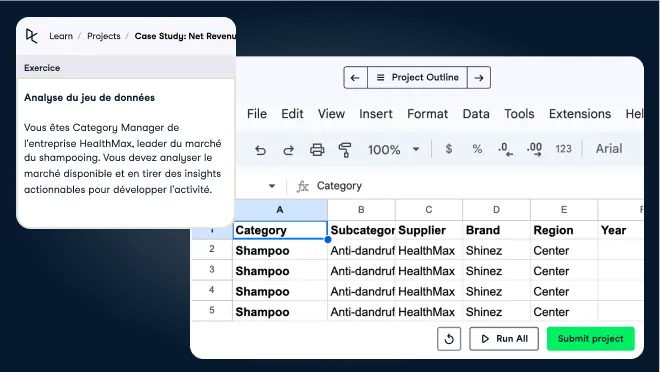The image size is (660, 372).
Task: Decrease decimal places
Action: 505,149
